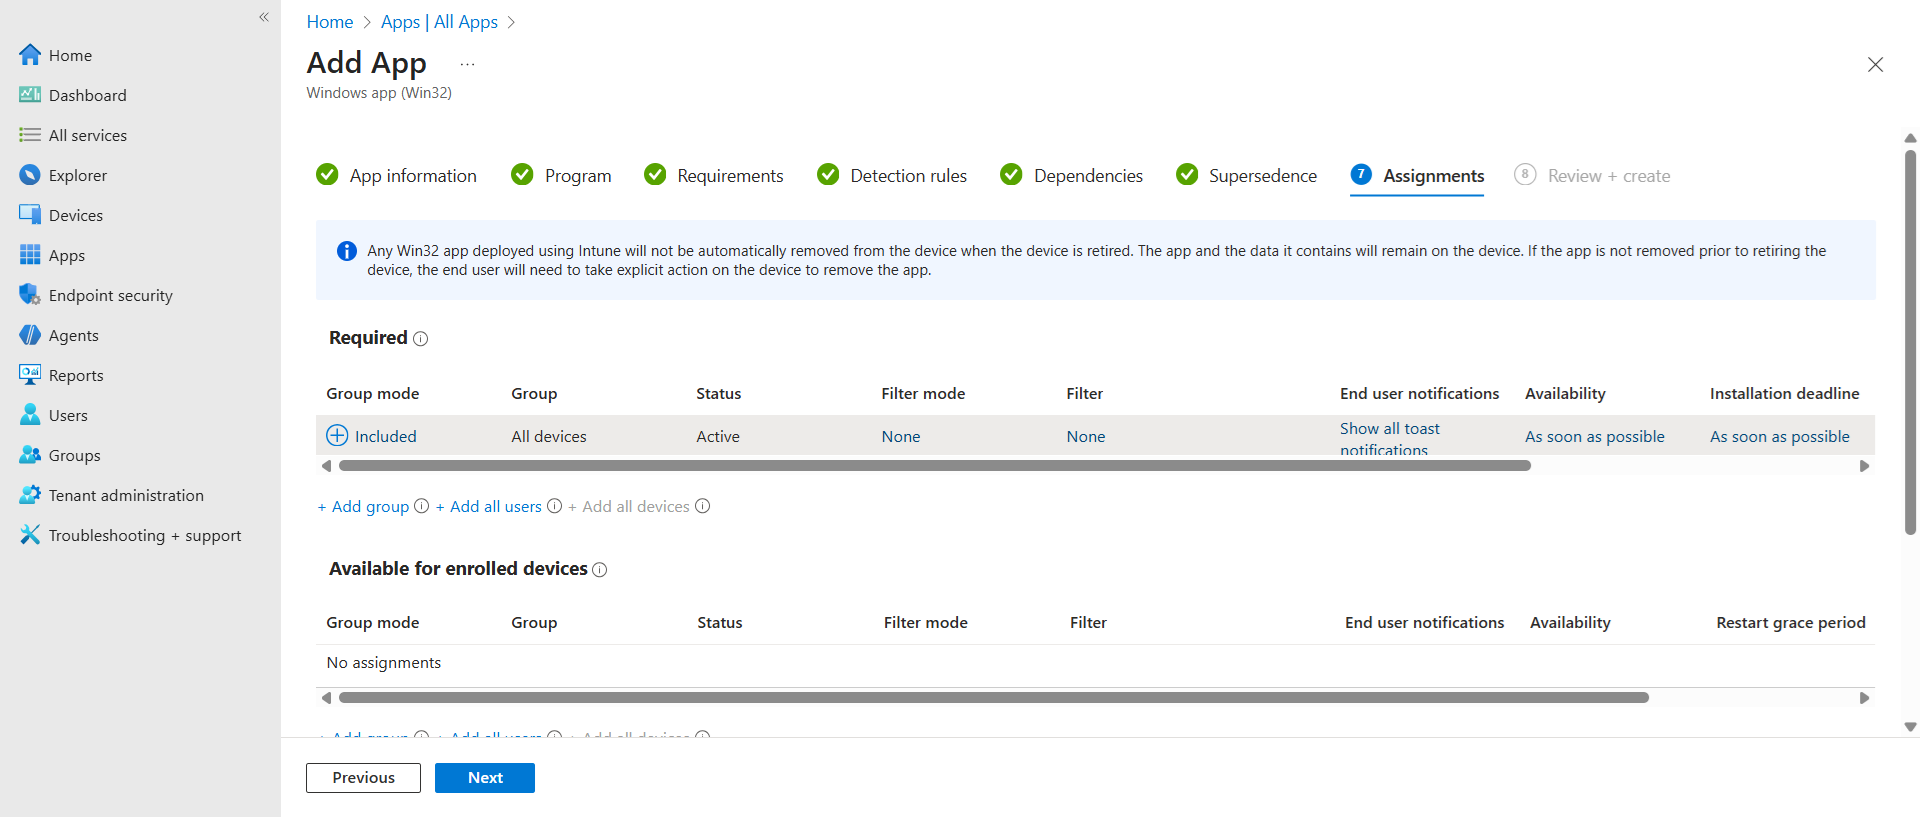
Task: Click the Agents icon in sidebar
Action: click(x=29, y=335)
